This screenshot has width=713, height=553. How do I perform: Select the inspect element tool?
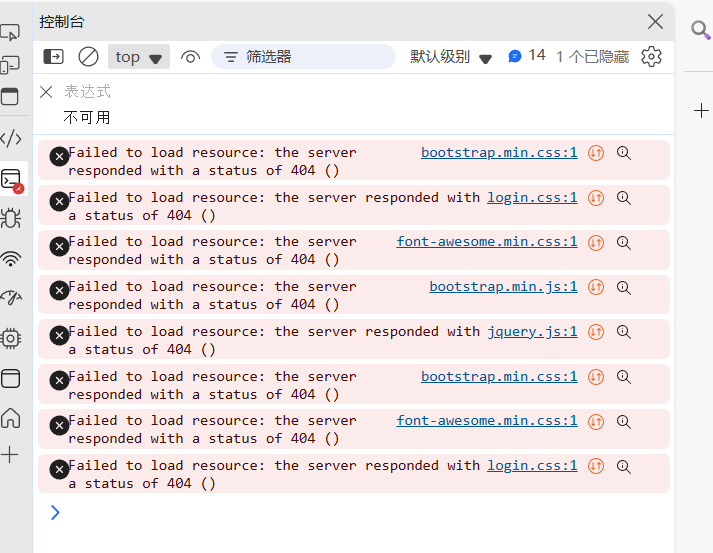click(x=10, y=32)
